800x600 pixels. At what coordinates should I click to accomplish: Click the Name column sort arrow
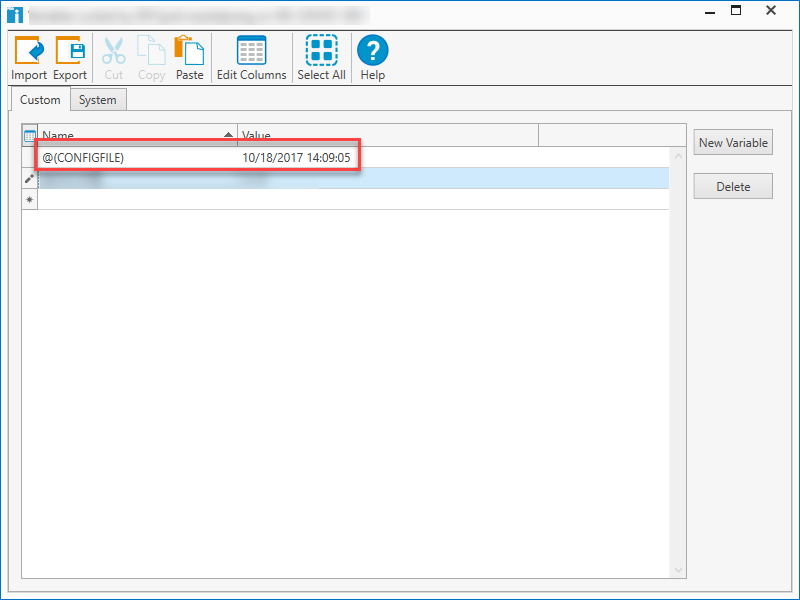coord(229,135)
